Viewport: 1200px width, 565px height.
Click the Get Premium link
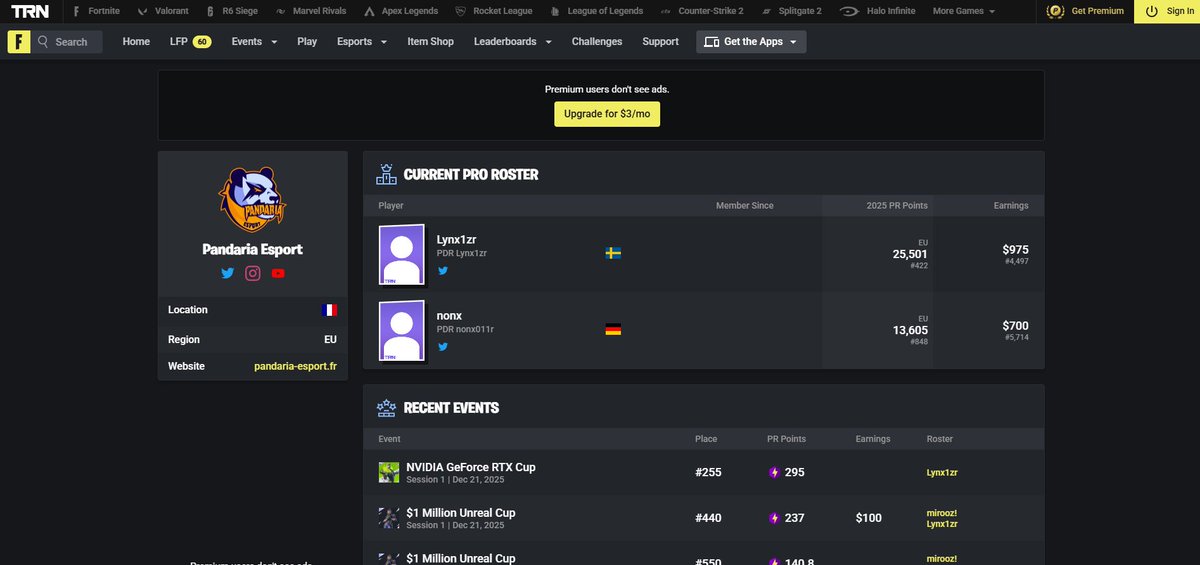click(1086, 11)
